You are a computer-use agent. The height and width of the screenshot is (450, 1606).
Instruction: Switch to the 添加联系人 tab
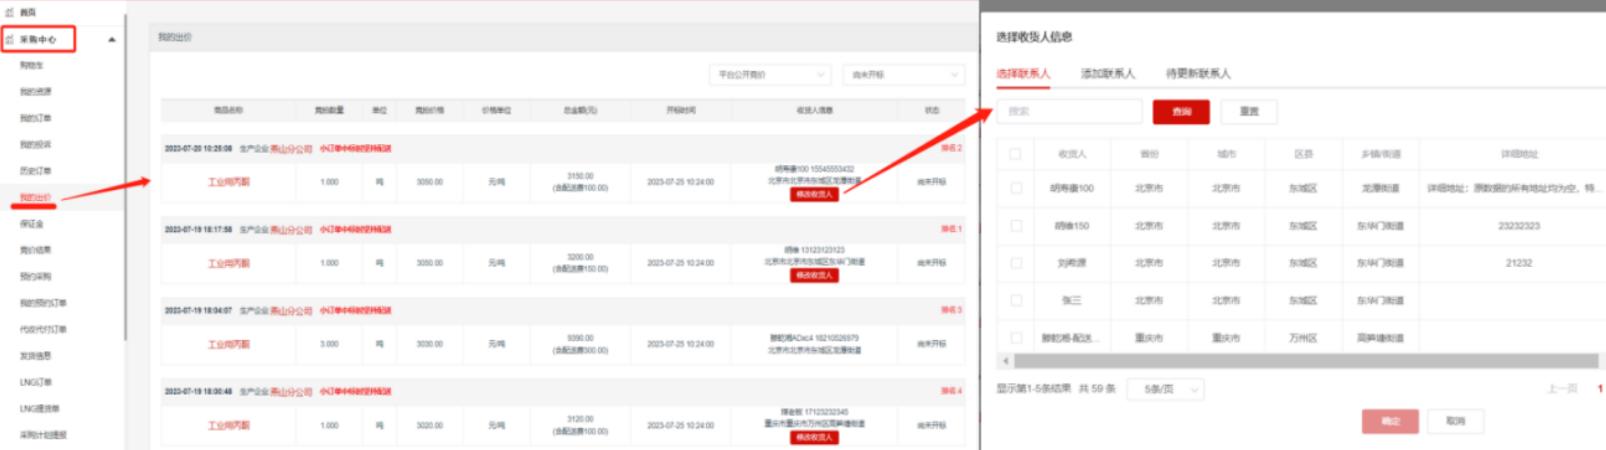[1107, 74]
